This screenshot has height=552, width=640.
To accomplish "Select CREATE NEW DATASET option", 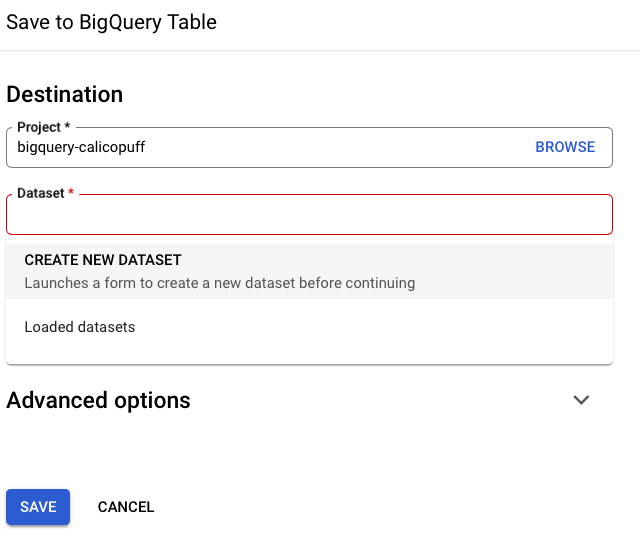I will [x=309, y=272].
